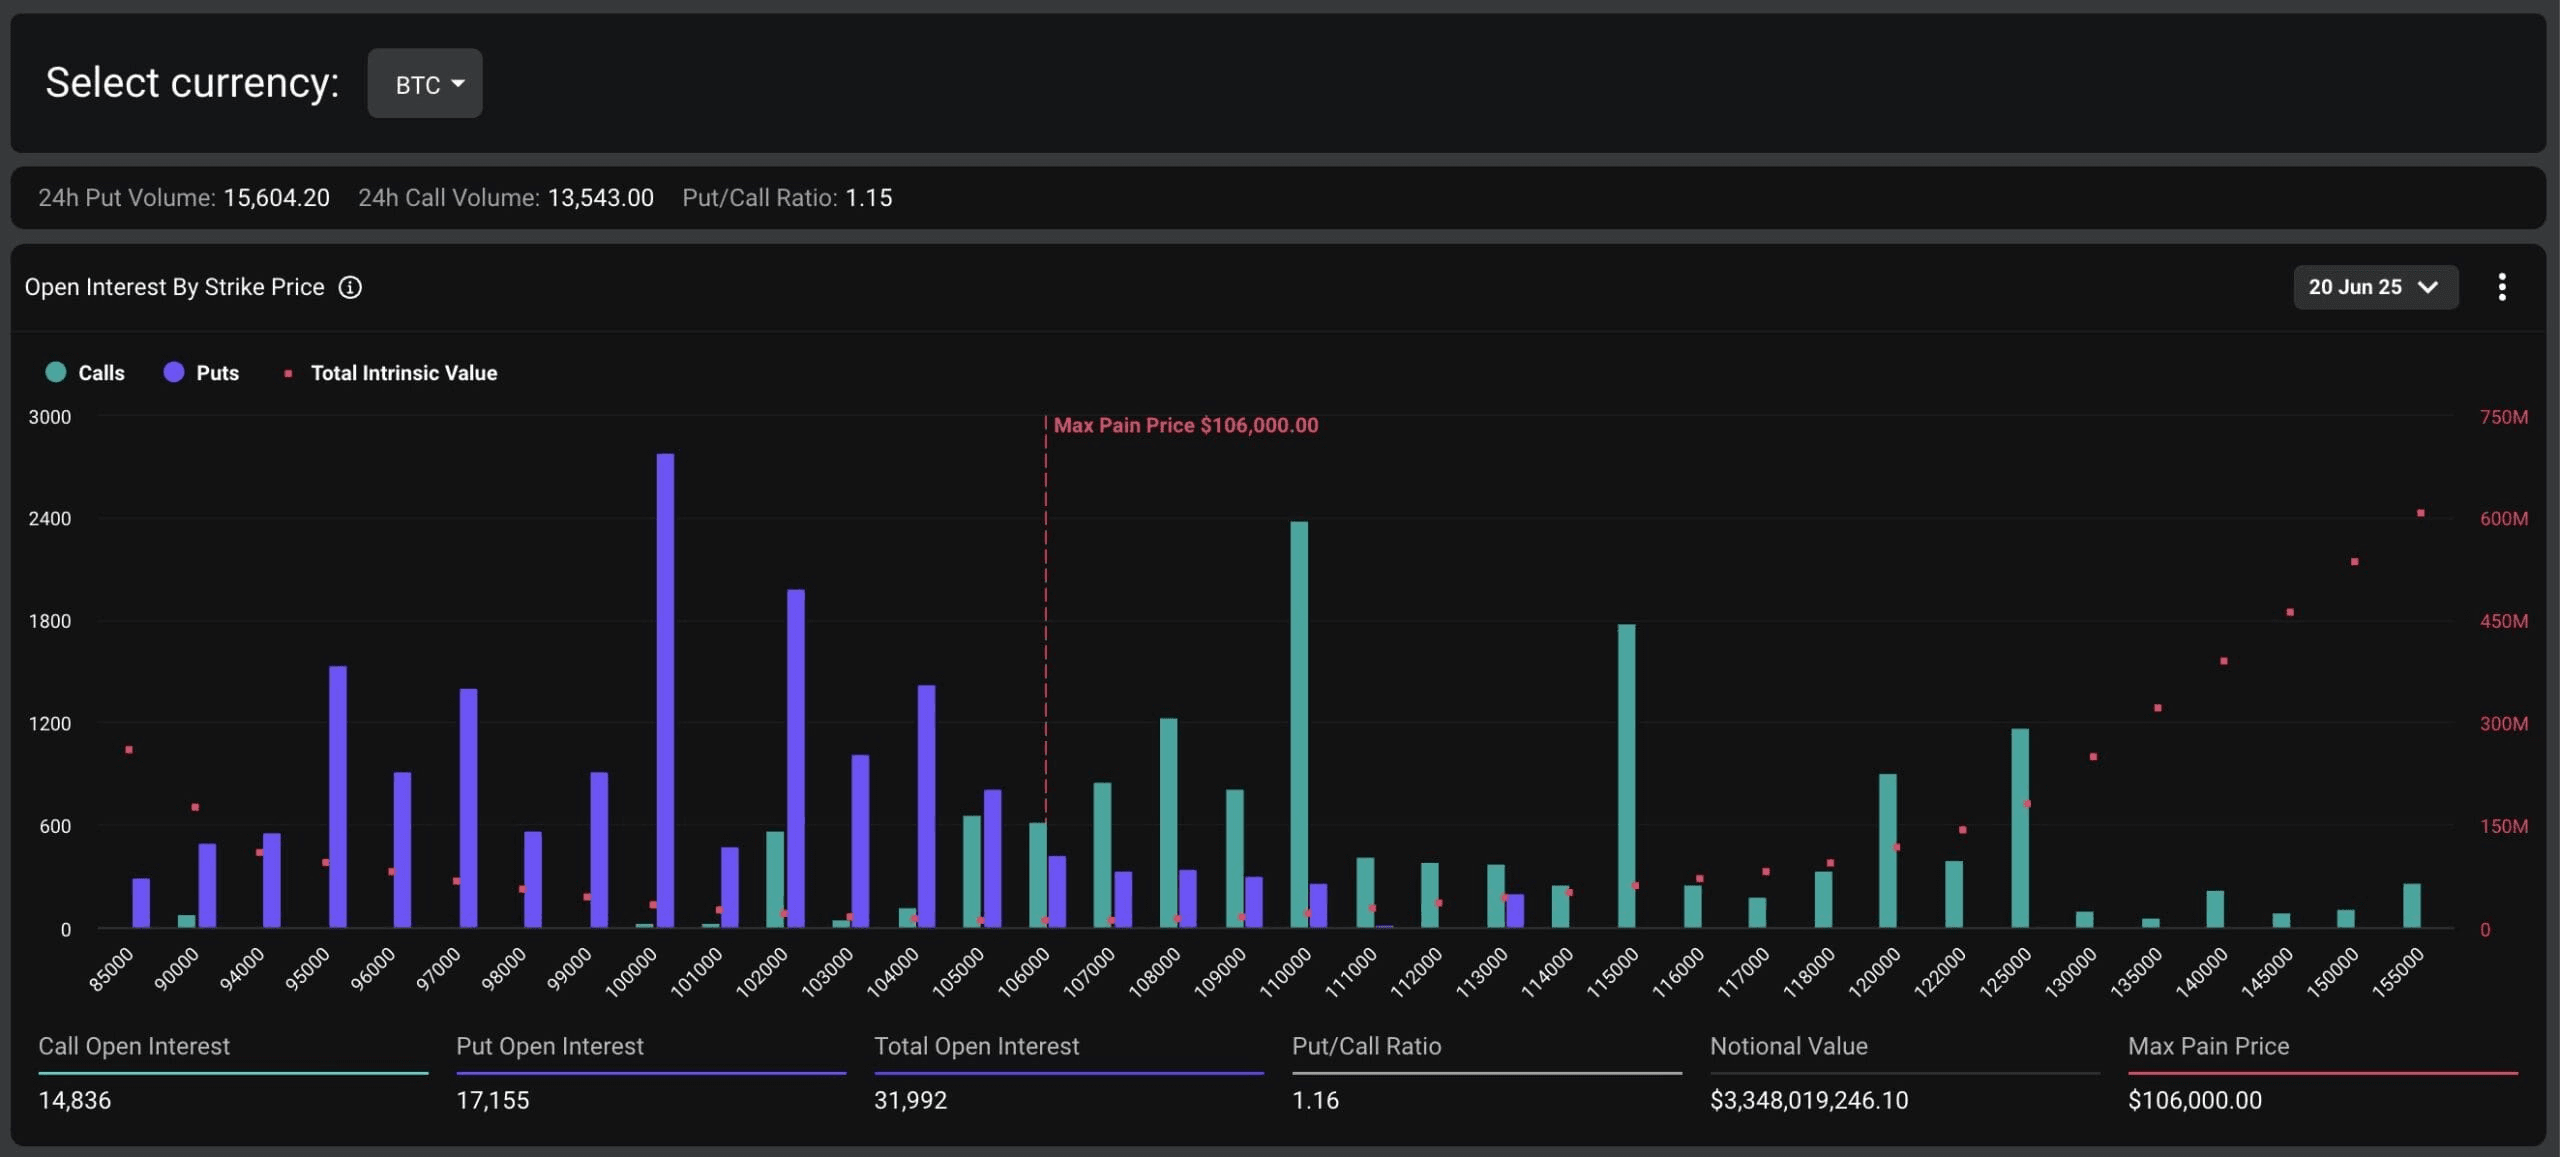Click the tall 100000 strike puts bar
The height and width of the screenshot is (1157, 2560).
click(x=665, y=690)
